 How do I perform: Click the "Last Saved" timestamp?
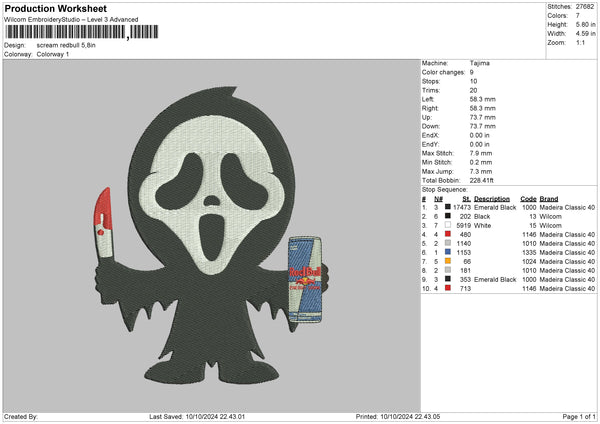(x=197, y=416)
